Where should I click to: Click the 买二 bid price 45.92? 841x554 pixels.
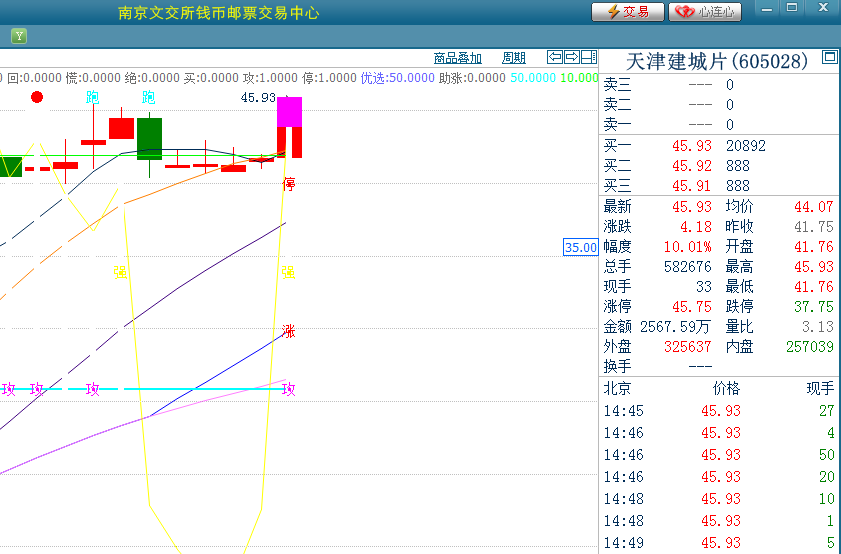point(692,166)
